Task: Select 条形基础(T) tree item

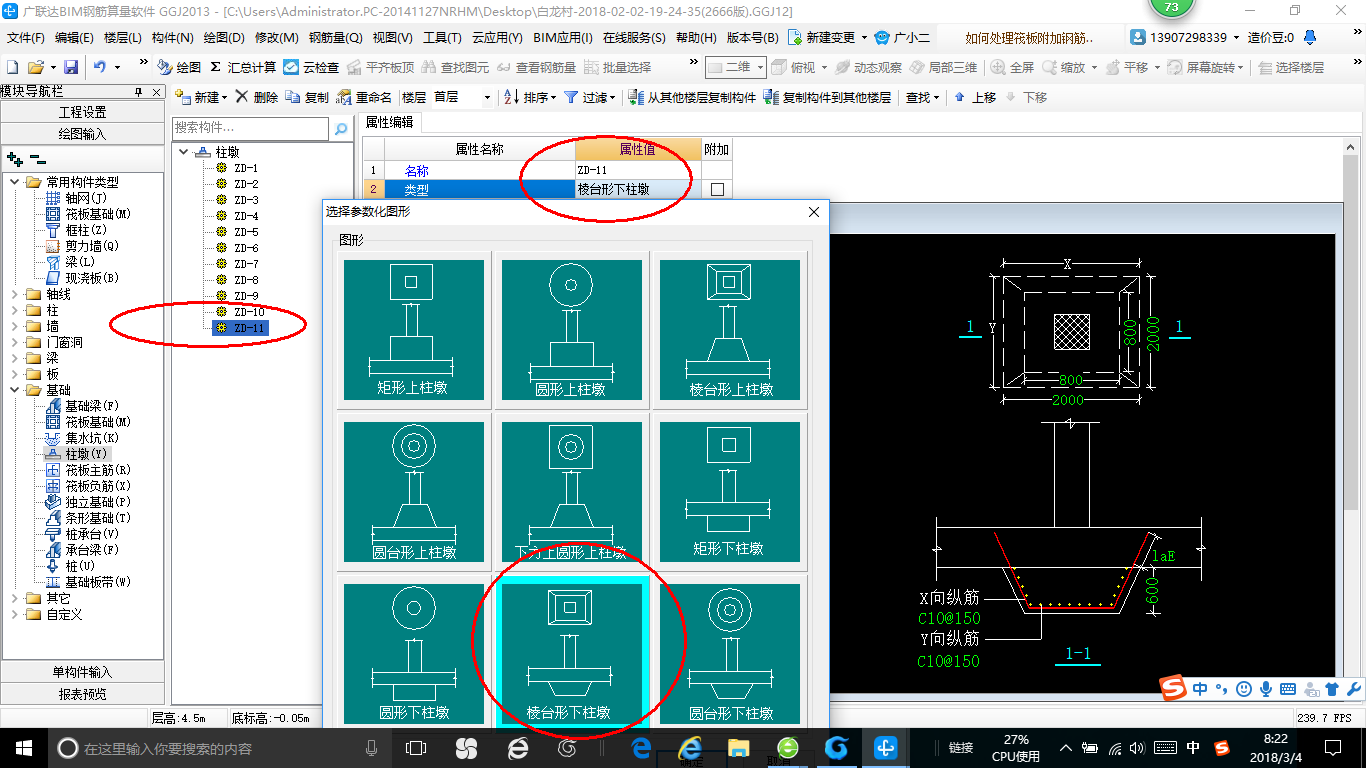Action: click(88, 518)
